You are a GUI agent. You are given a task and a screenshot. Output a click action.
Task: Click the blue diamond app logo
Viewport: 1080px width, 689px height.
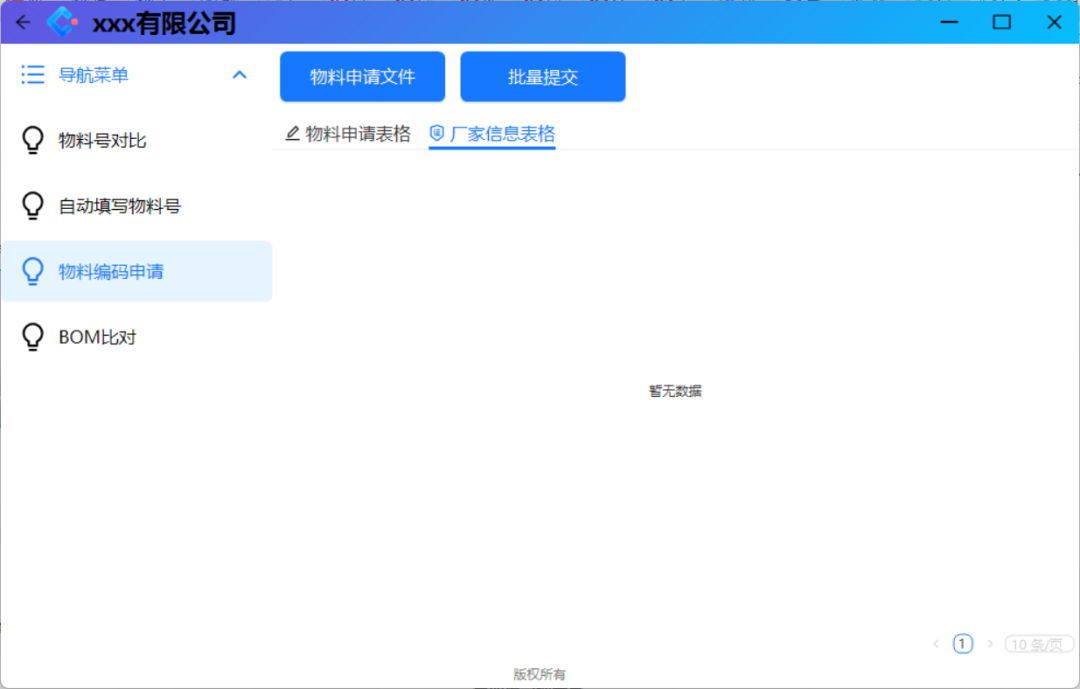62,22
